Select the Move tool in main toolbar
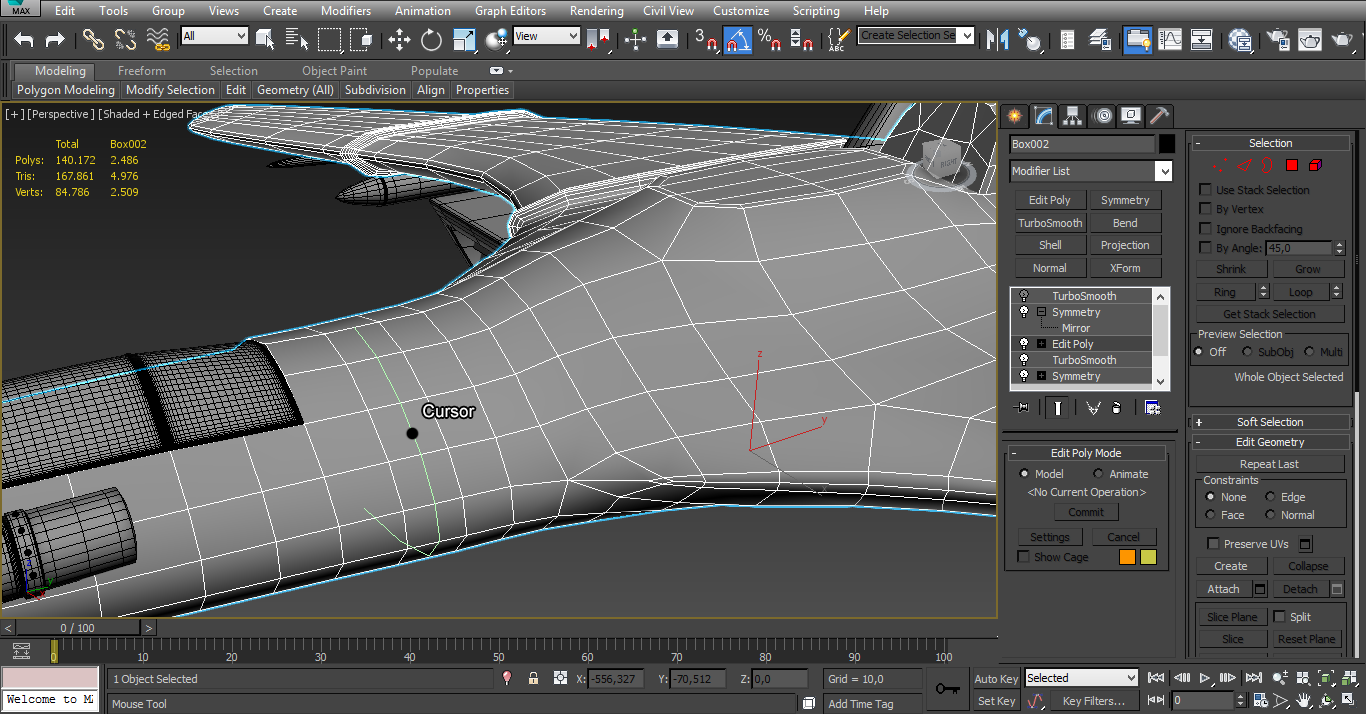1366x714 pixels. pos(399,40)
